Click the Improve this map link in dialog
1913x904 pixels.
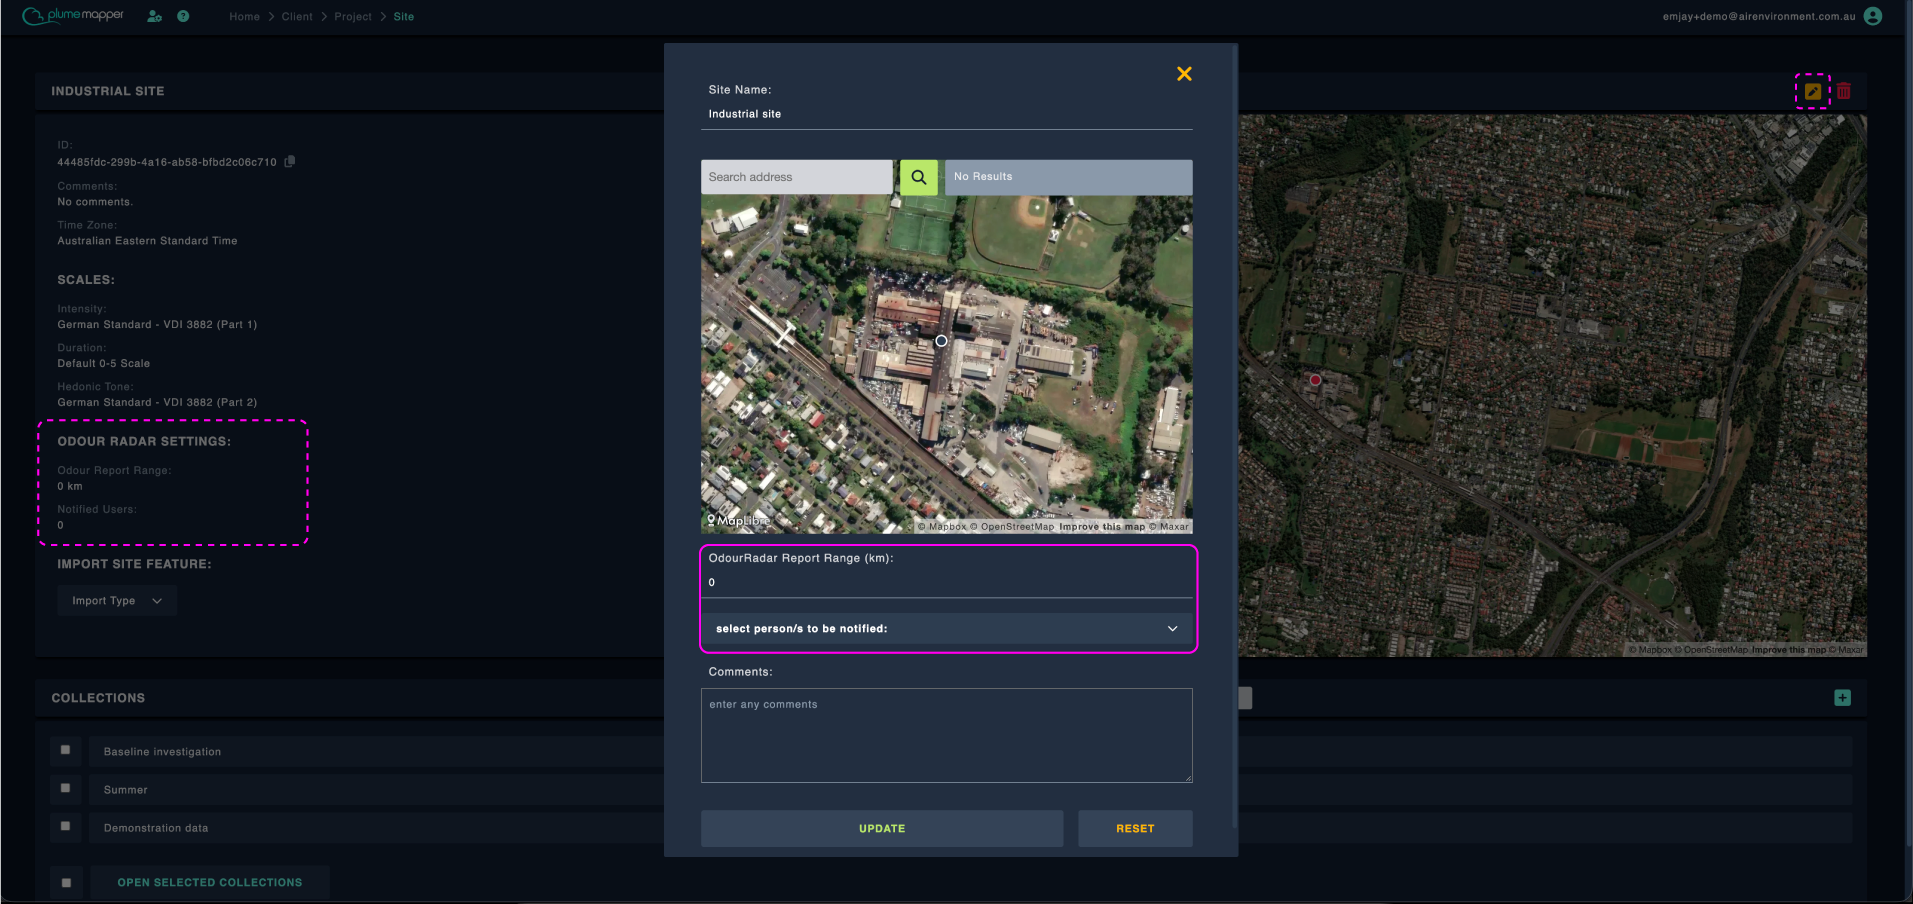pos(1102,527)
